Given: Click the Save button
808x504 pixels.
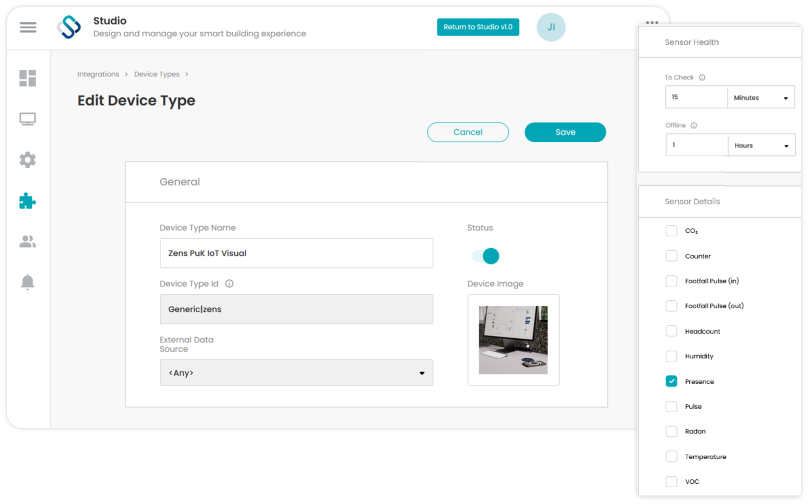Looking at the screenshot, I should tap(565, 132).
